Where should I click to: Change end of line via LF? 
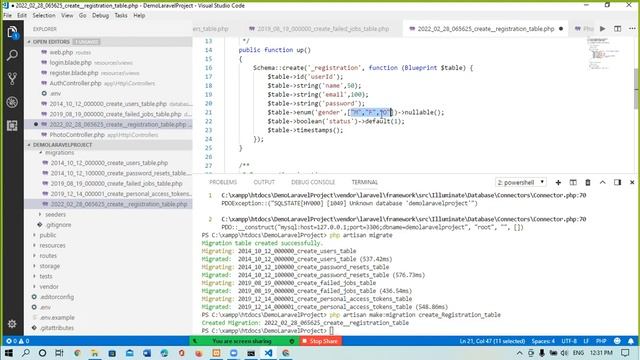click(586, 341)
